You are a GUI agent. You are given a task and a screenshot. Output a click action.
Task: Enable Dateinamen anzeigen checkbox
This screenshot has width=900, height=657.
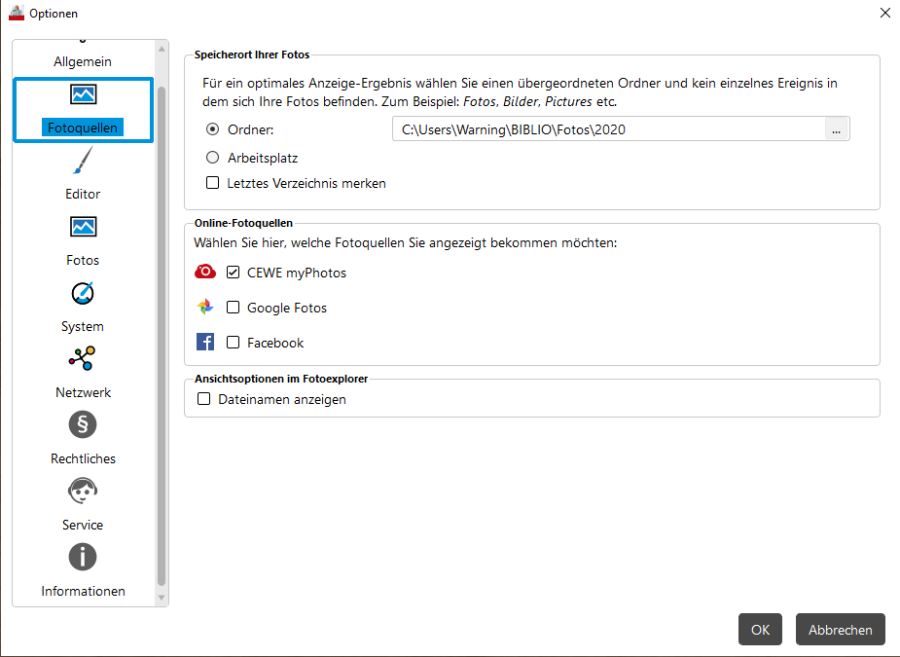pyautogui.click(x=204, y=398)
